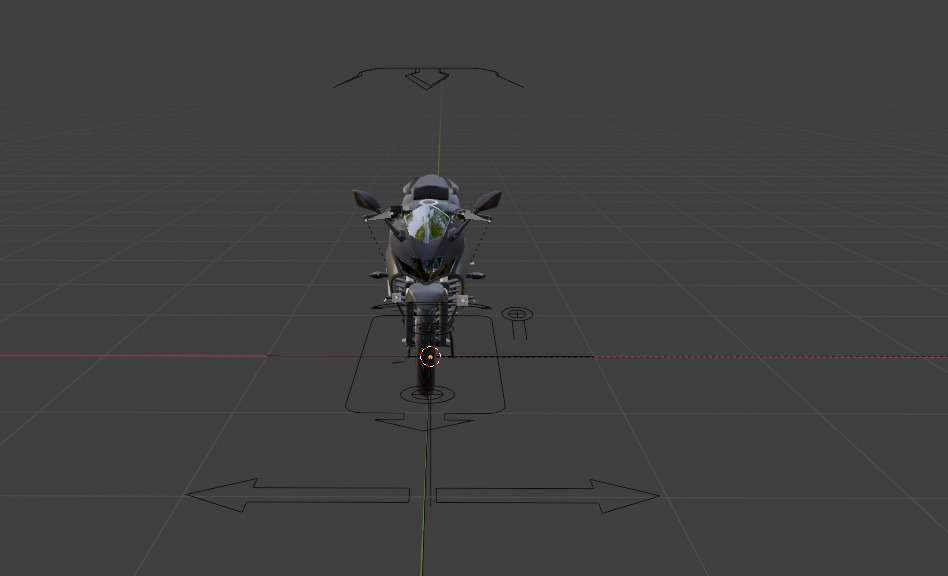The image size is (948, 576).
Task: Click the motorcycle's right-side mirror
Action: pyautogui.click(x=488, y=200)
